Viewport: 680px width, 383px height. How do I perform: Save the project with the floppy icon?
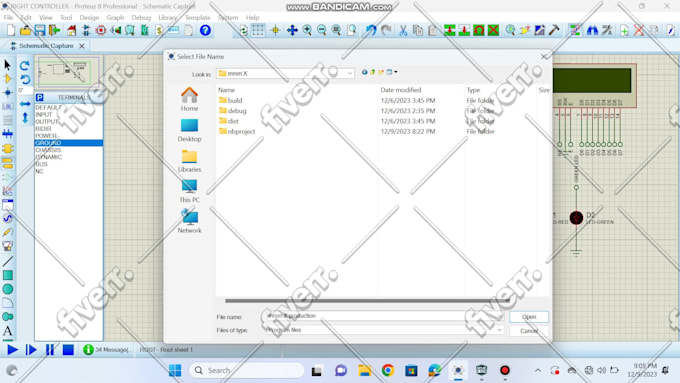(x=40, y=30)
